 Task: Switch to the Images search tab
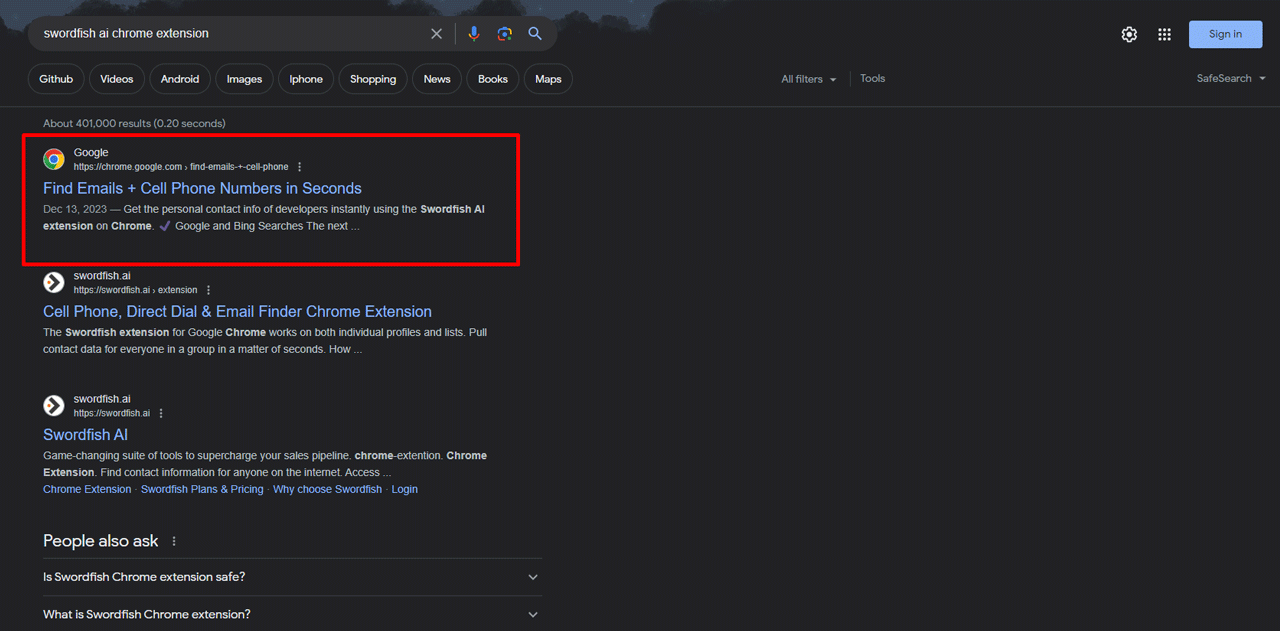(x=244, y=78)
